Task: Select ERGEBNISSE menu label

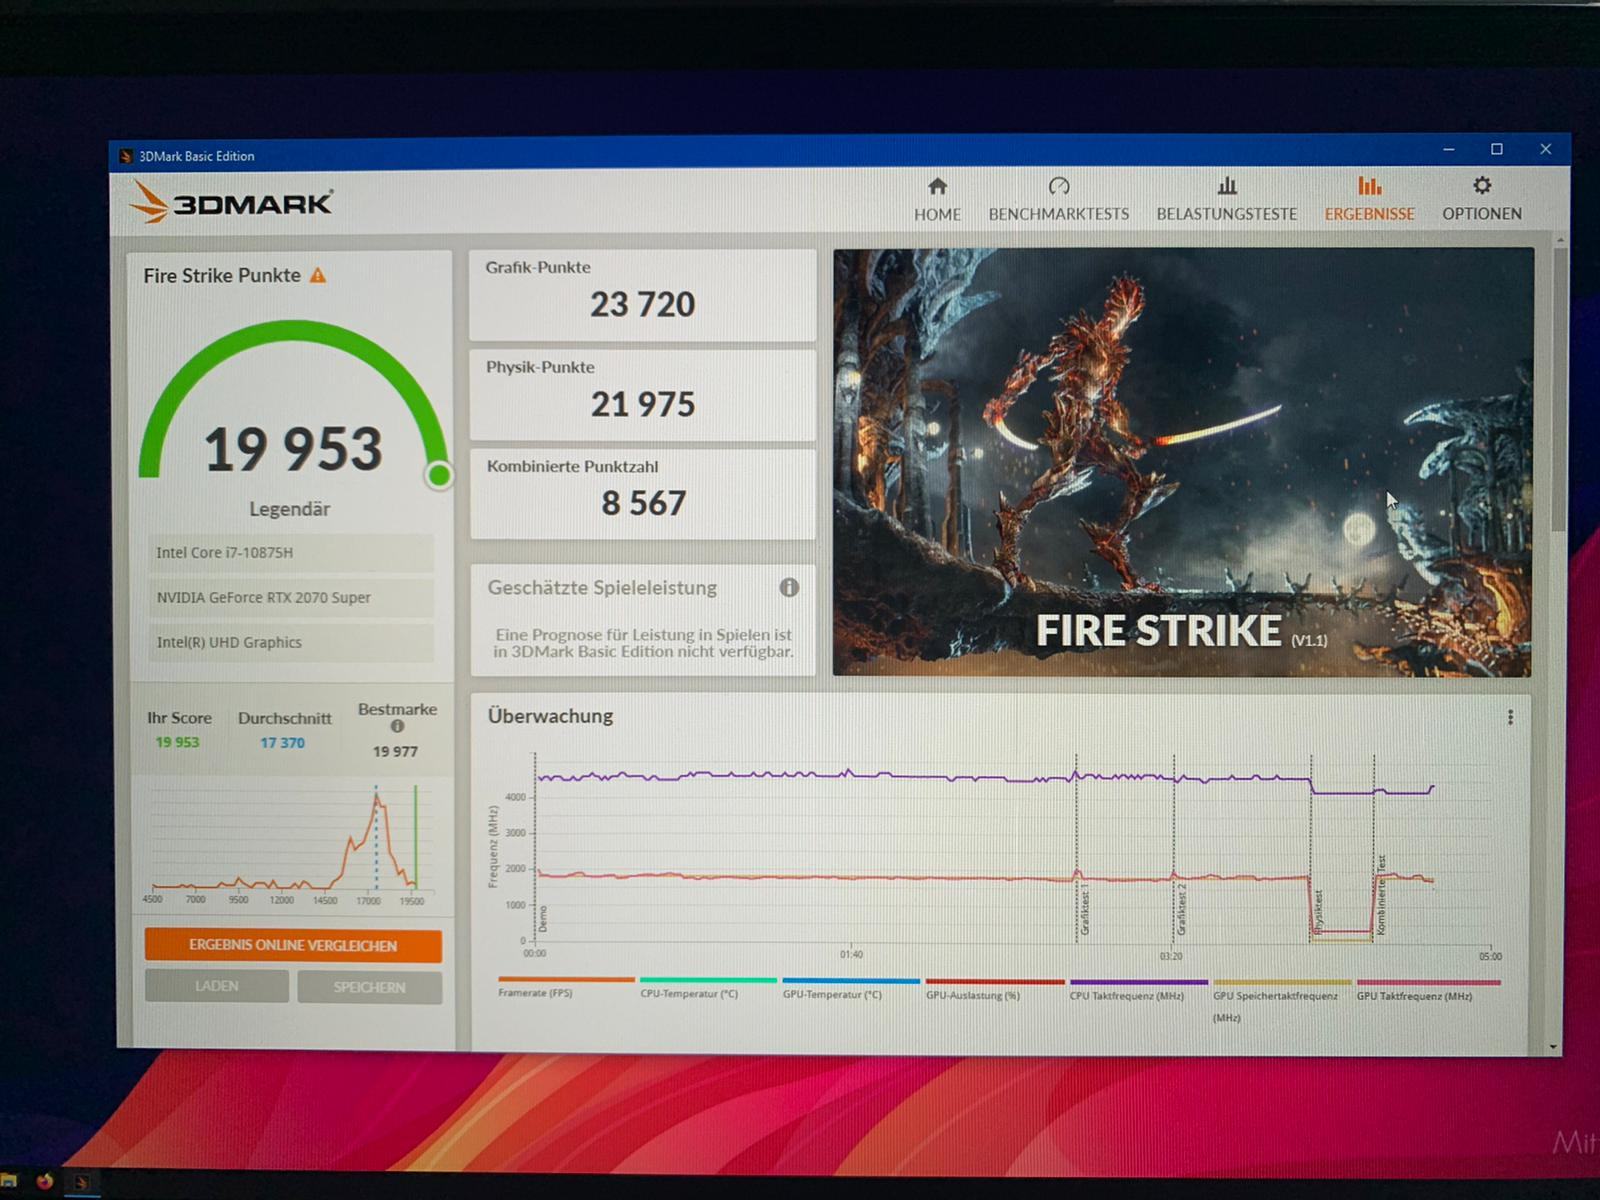Action: pos(1369,214)
